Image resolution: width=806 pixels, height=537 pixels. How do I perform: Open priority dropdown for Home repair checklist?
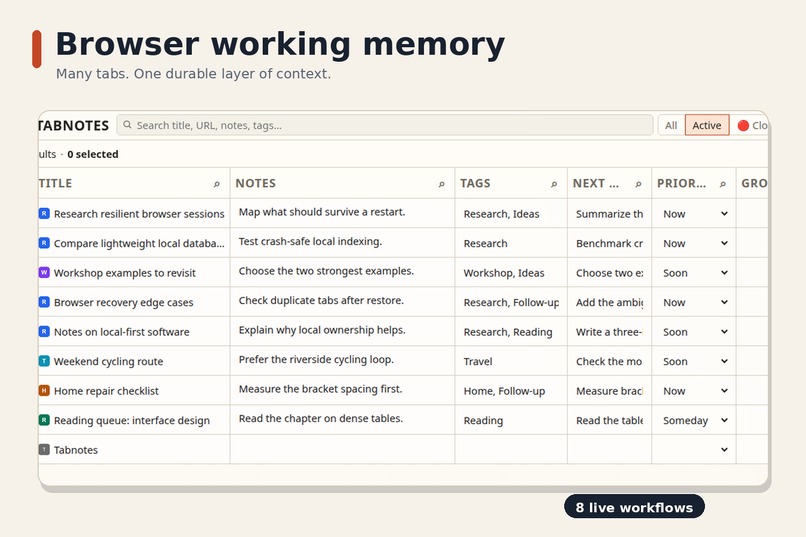tap(695, 391)
